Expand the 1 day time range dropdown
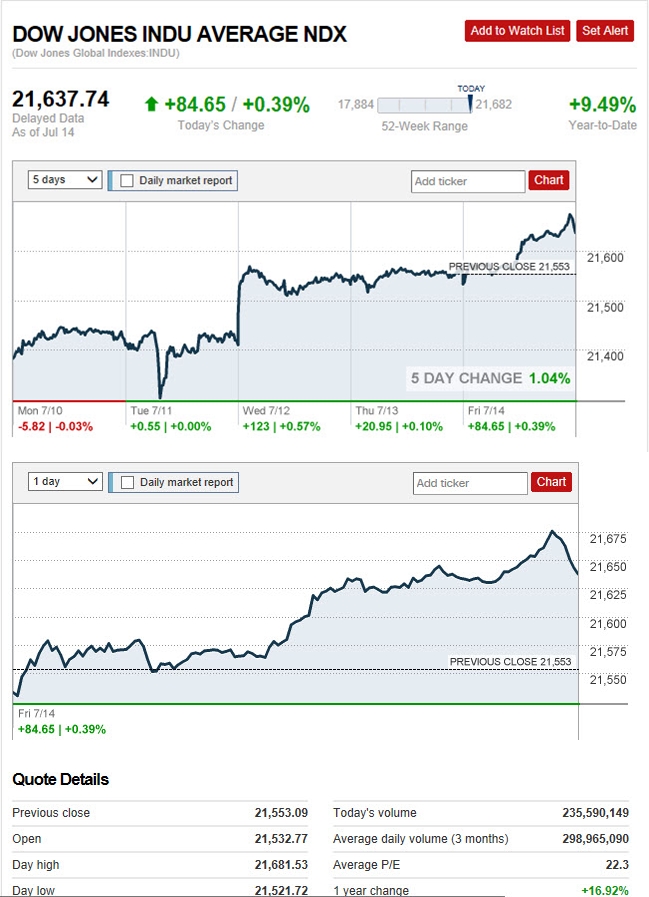Image resolution: width=649 pixels, height=897 pixels. coord(67,482)
